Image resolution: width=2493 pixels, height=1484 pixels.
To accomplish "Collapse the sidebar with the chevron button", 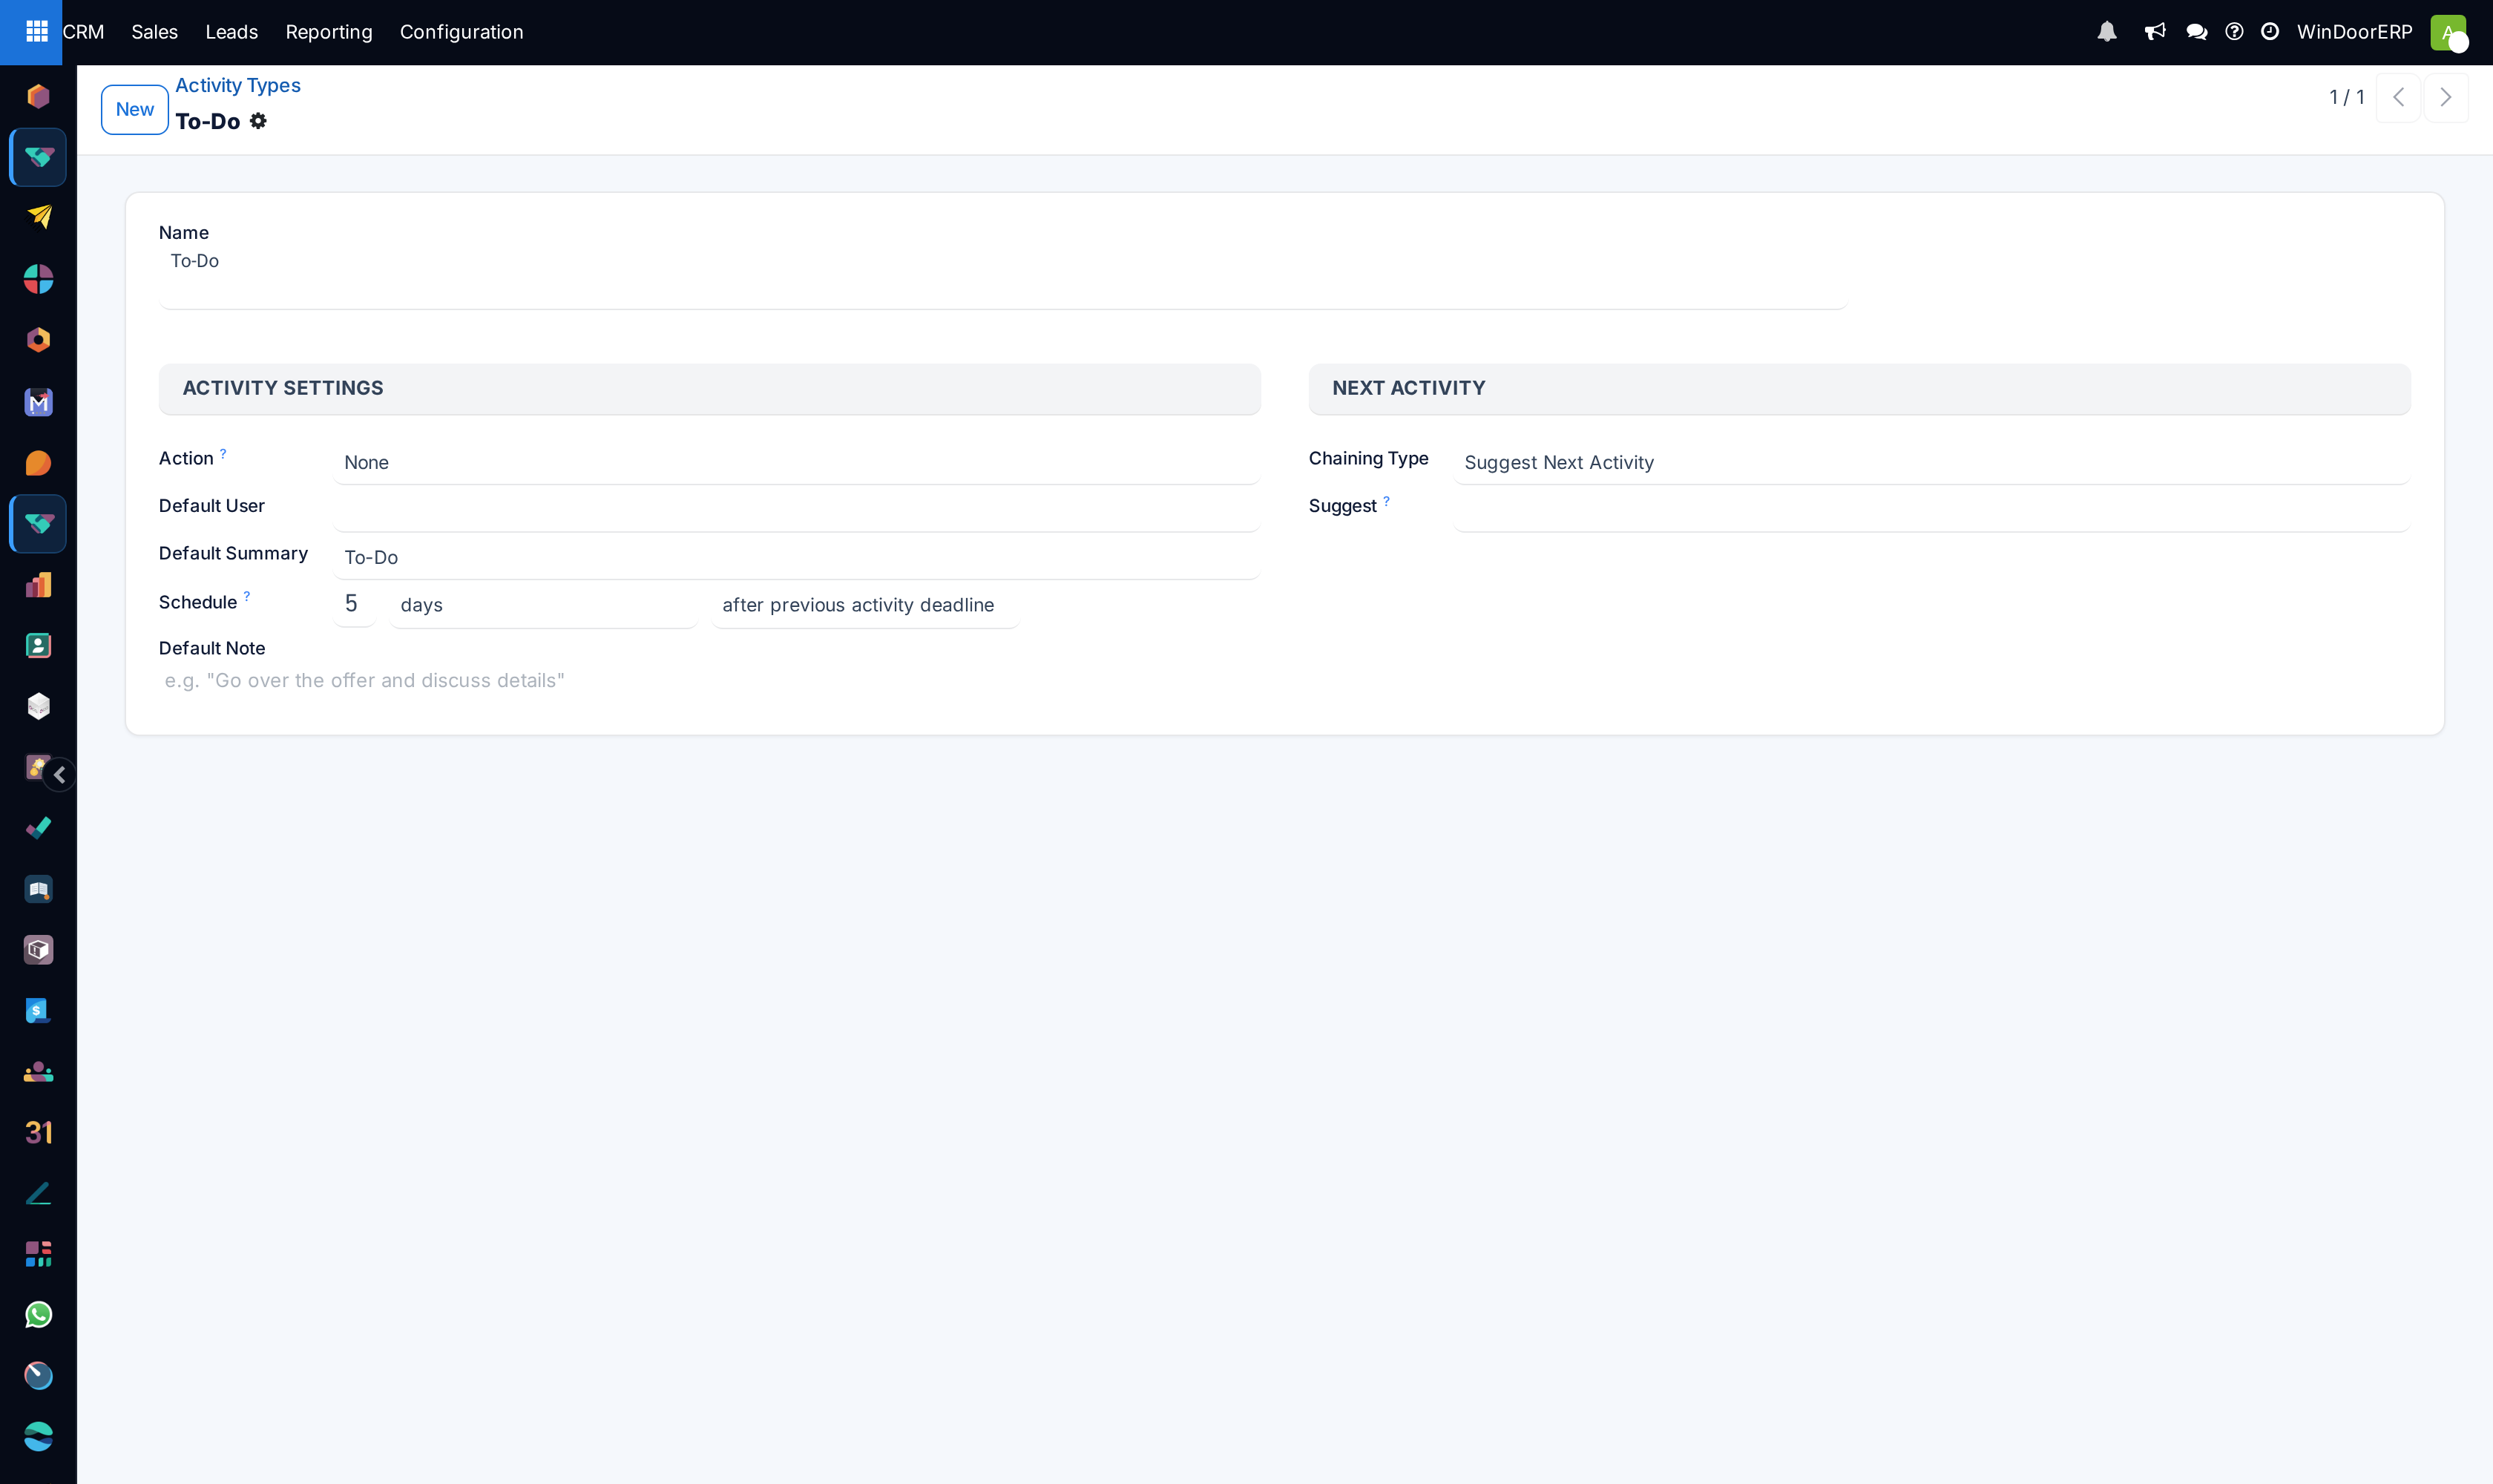I will click(60, 775).
